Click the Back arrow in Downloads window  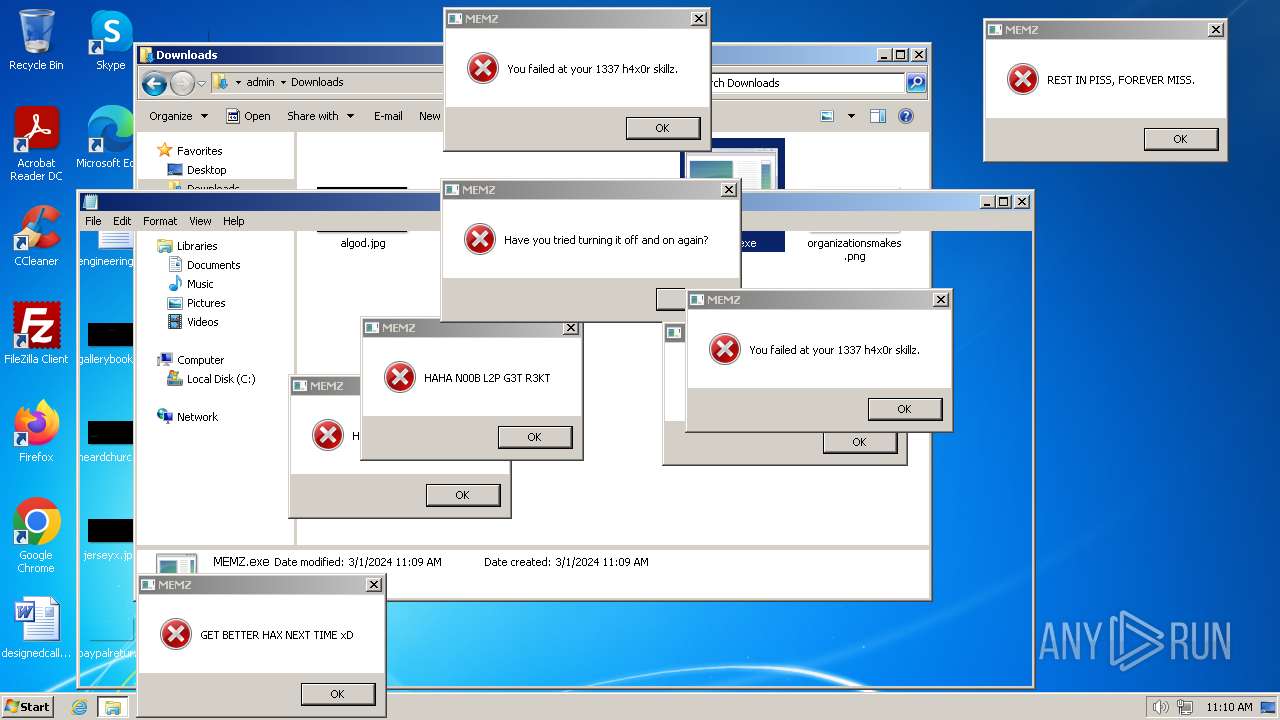point(154,83)
